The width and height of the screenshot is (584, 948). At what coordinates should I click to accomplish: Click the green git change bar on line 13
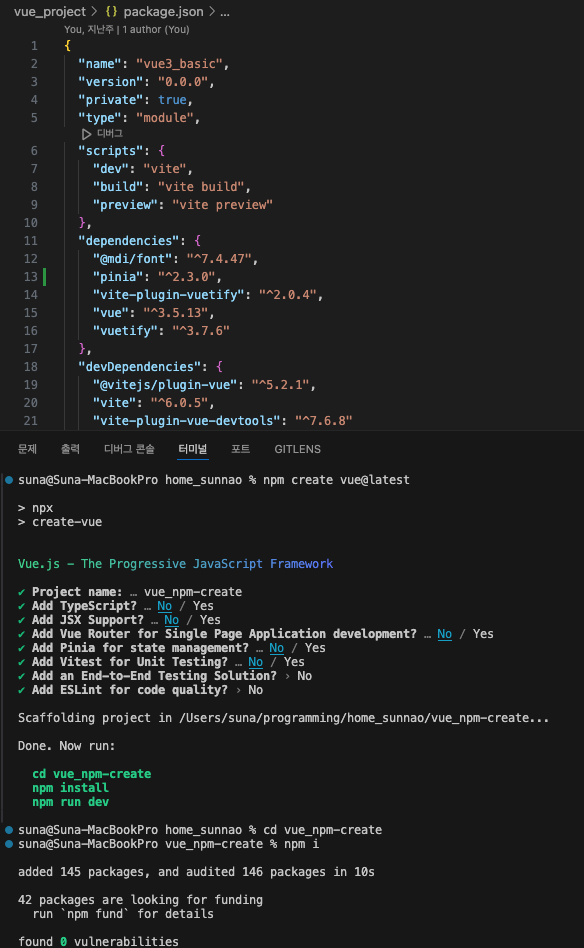click(x=45, y=277)
